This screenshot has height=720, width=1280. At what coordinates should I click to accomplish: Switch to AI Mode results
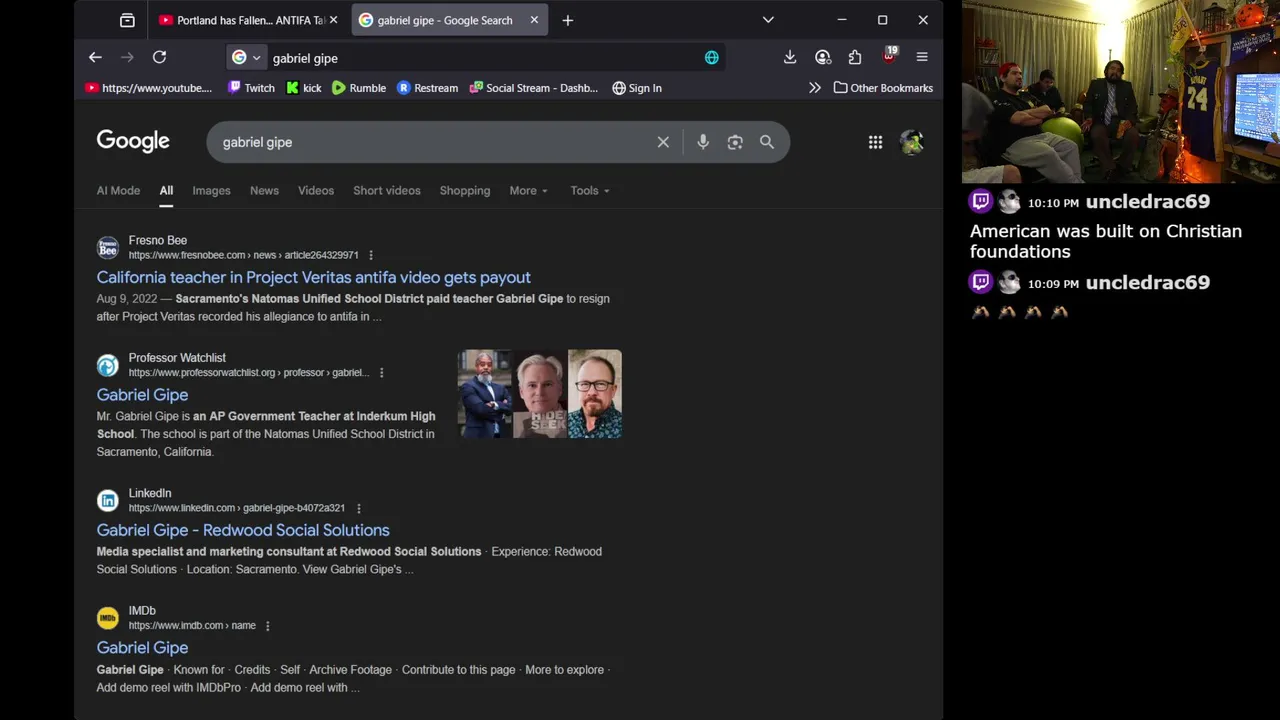[118, 191]
